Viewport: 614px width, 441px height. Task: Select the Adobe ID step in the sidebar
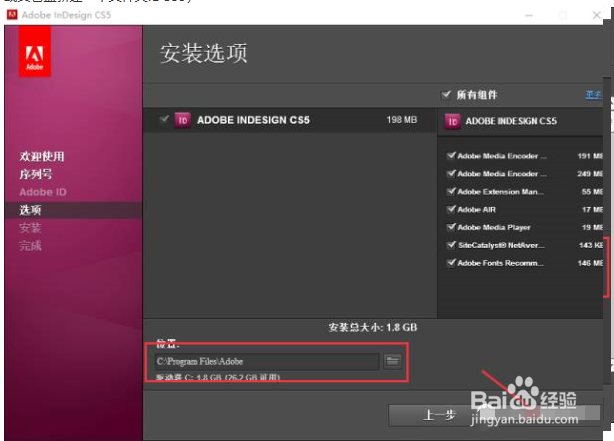[43, 192]
